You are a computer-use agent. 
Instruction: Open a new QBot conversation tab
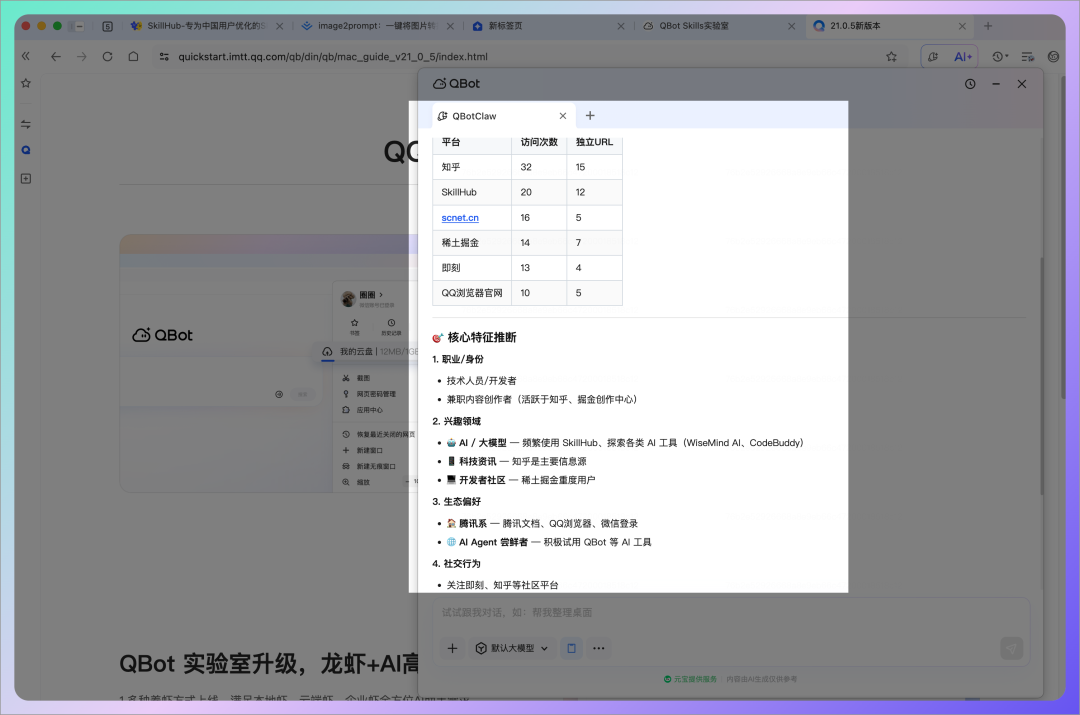[x=590, y=116]
